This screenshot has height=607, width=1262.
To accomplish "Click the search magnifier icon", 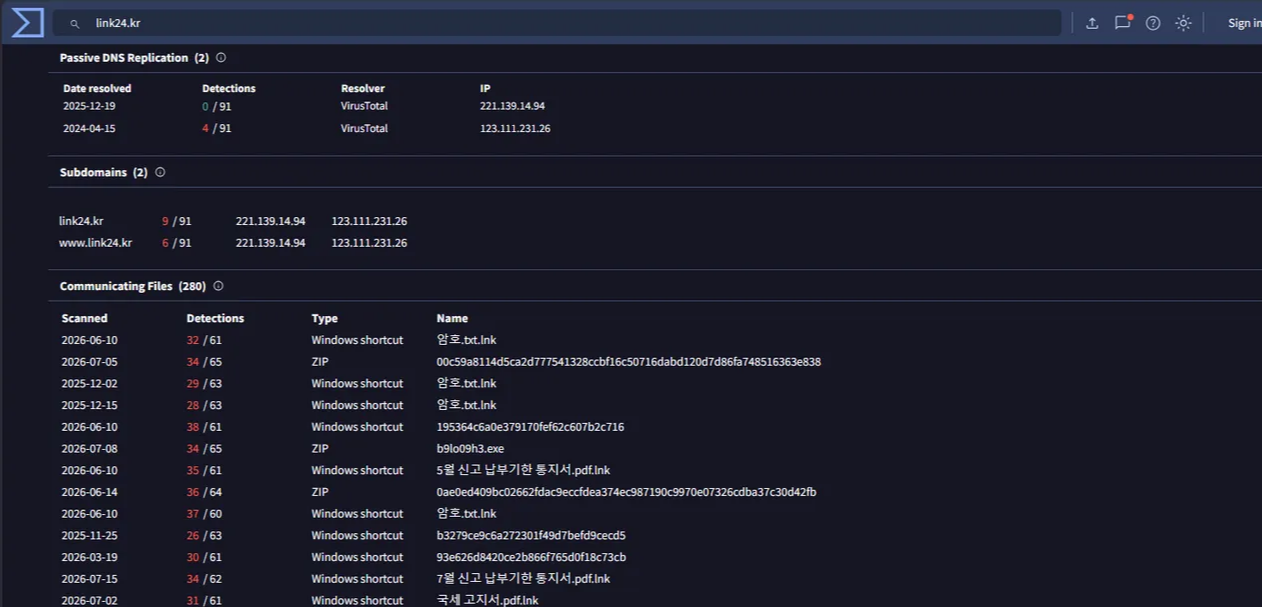I will (x=75, y=23).
